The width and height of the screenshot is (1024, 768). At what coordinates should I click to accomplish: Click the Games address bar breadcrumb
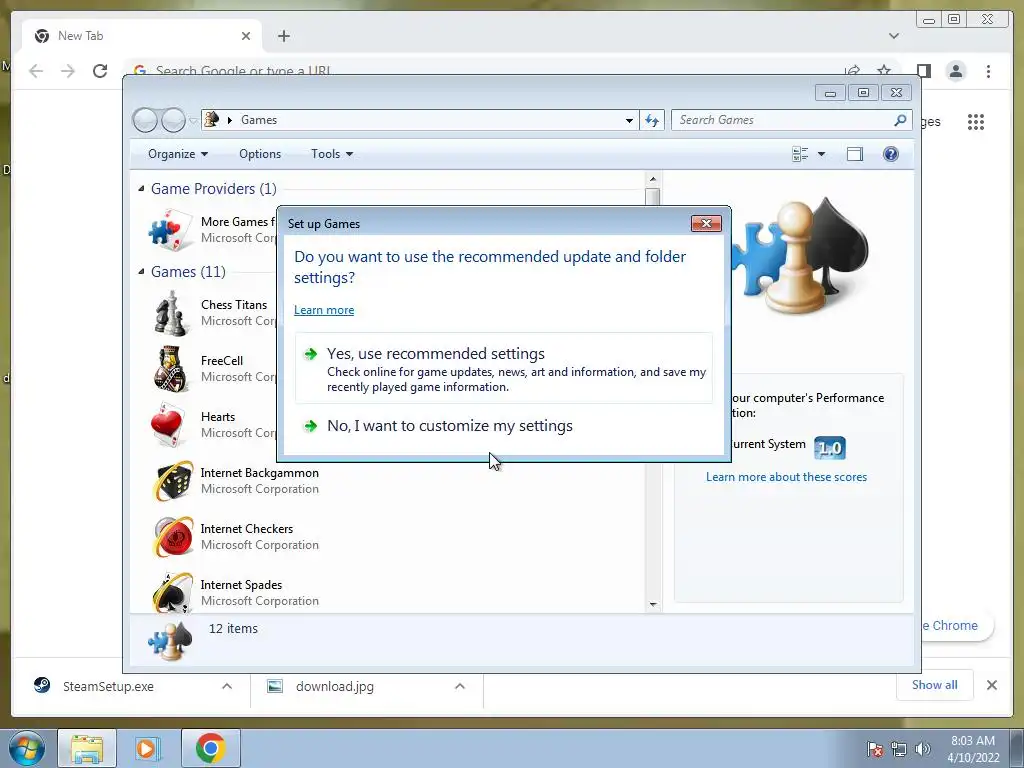coord(259,120)
